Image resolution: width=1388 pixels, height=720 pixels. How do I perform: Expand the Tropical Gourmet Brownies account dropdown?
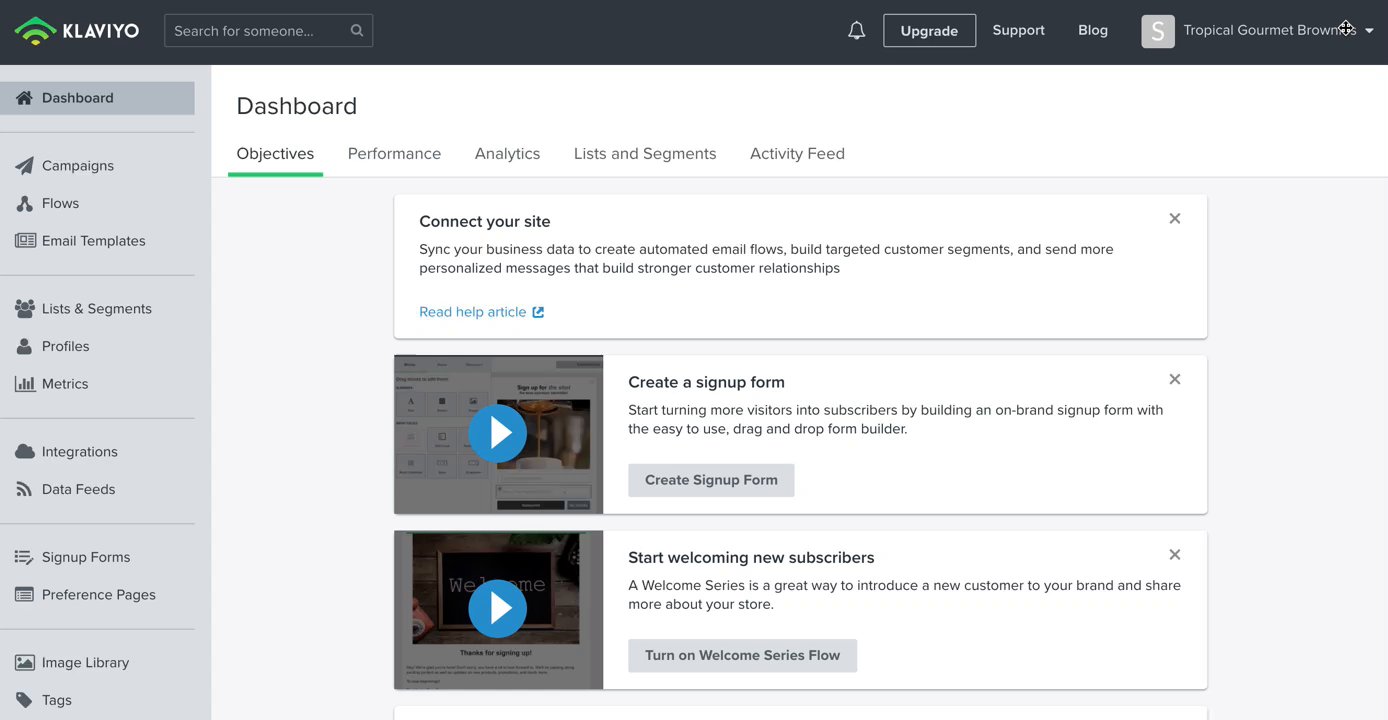pos(1369,31)
